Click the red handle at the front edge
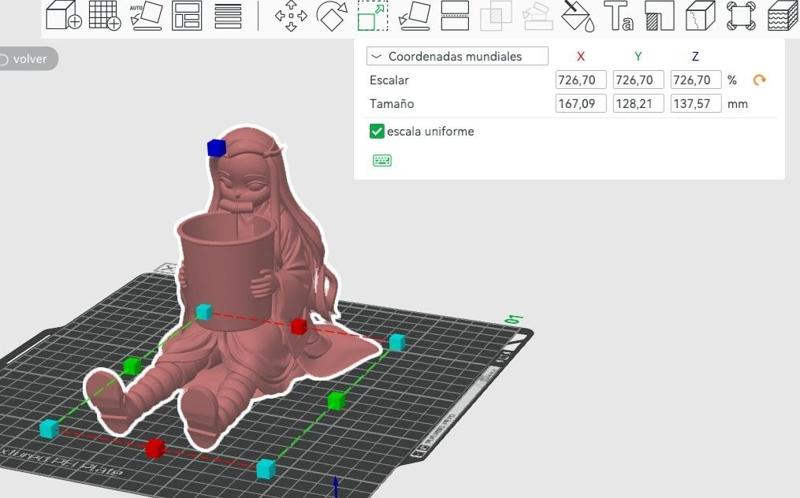Image resolution: width=800 pixels, height=498 pixels. [155, 448]
